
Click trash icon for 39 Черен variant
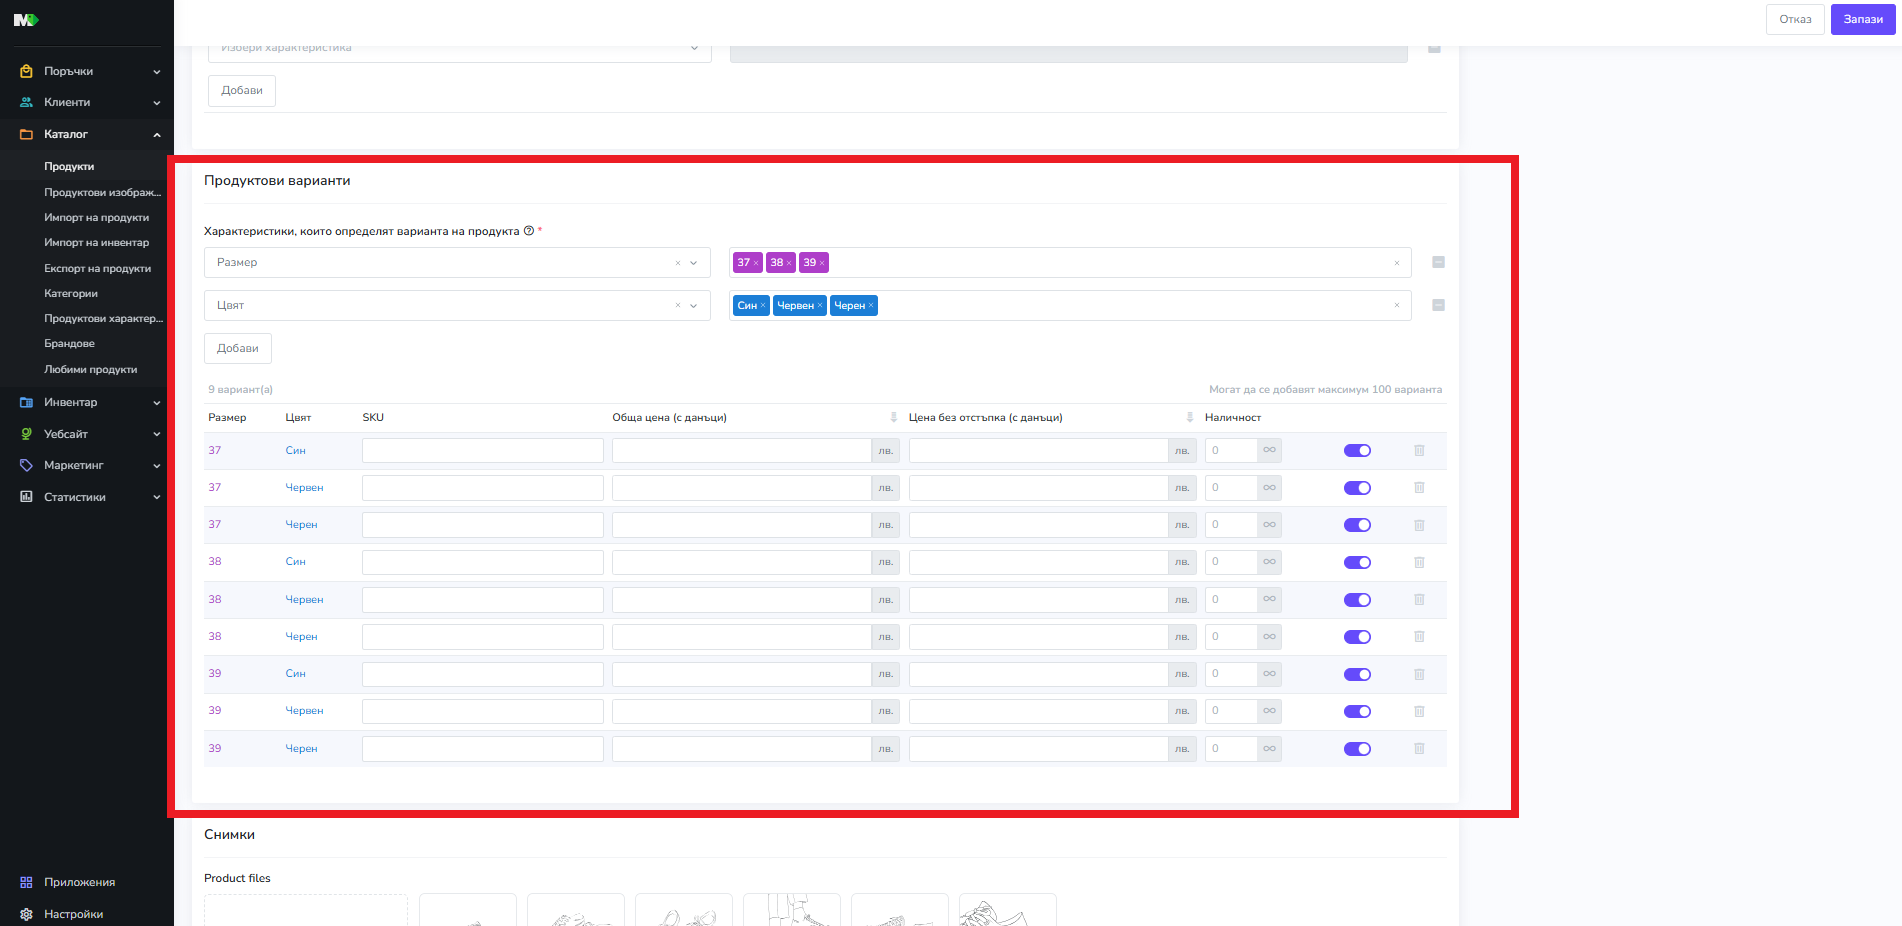(1418, 749)
